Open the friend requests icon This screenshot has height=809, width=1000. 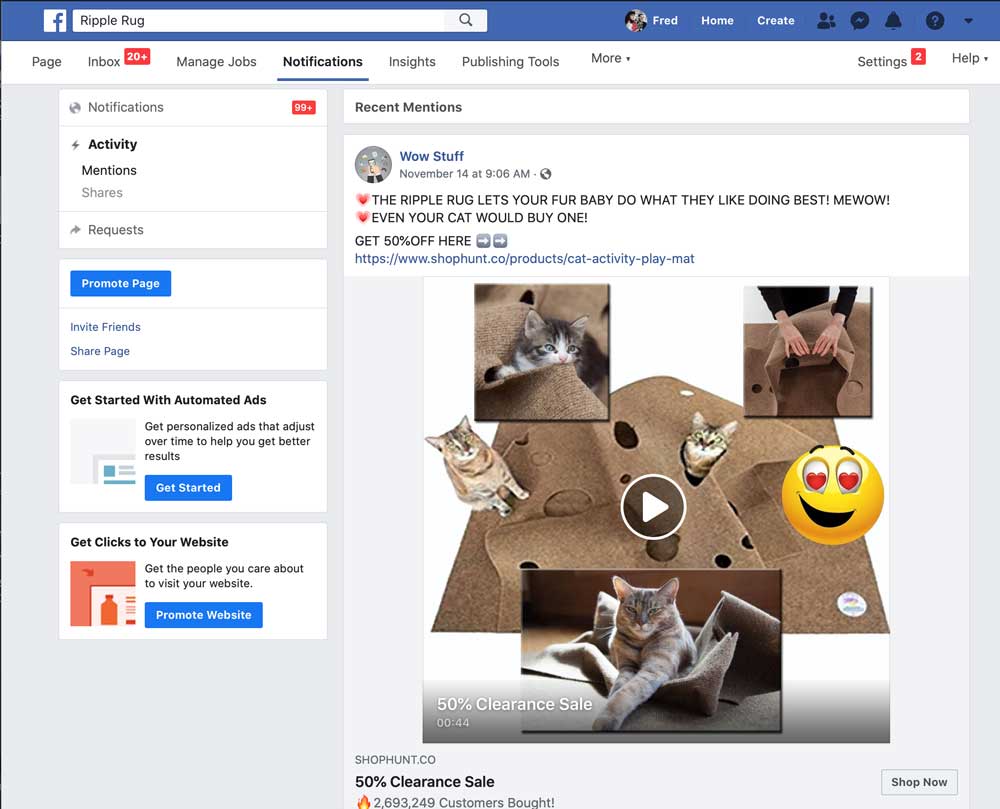[827, 20]
